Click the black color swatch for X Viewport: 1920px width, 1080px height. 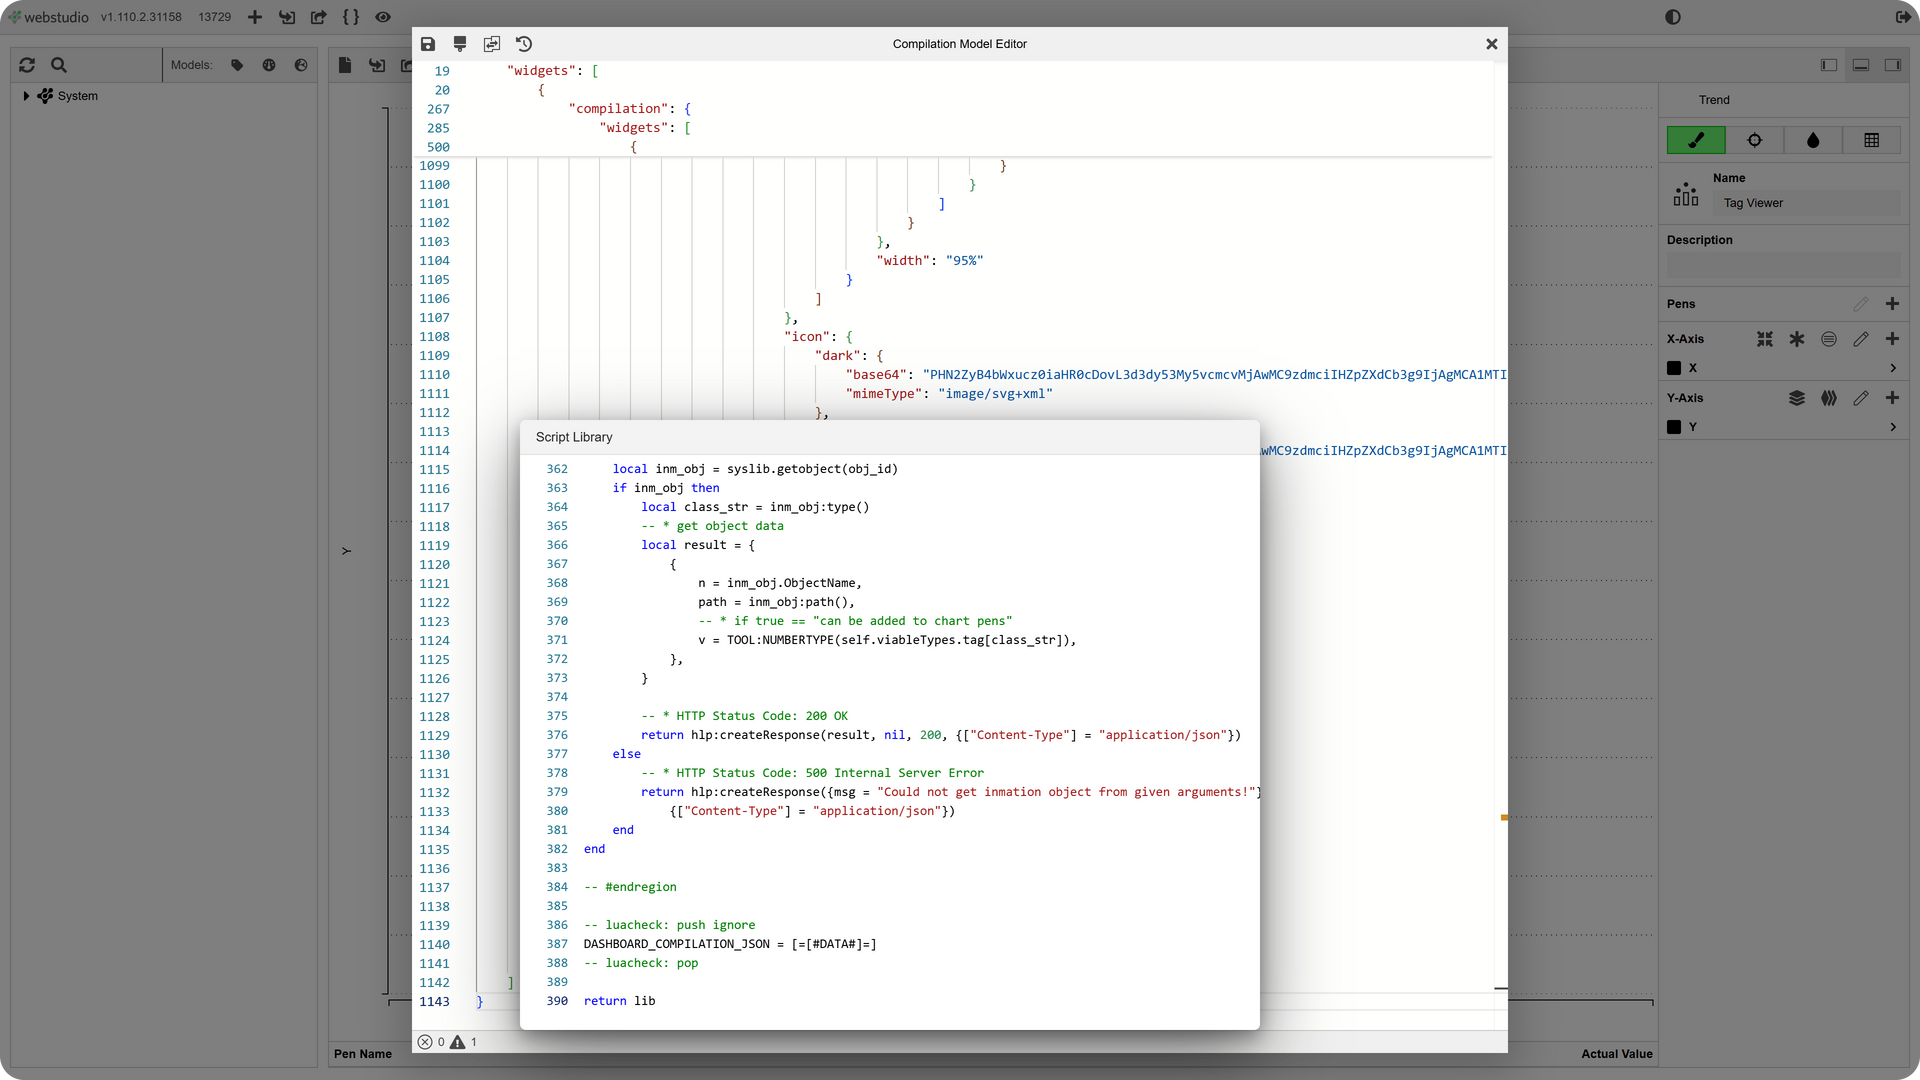(1674, 368)
